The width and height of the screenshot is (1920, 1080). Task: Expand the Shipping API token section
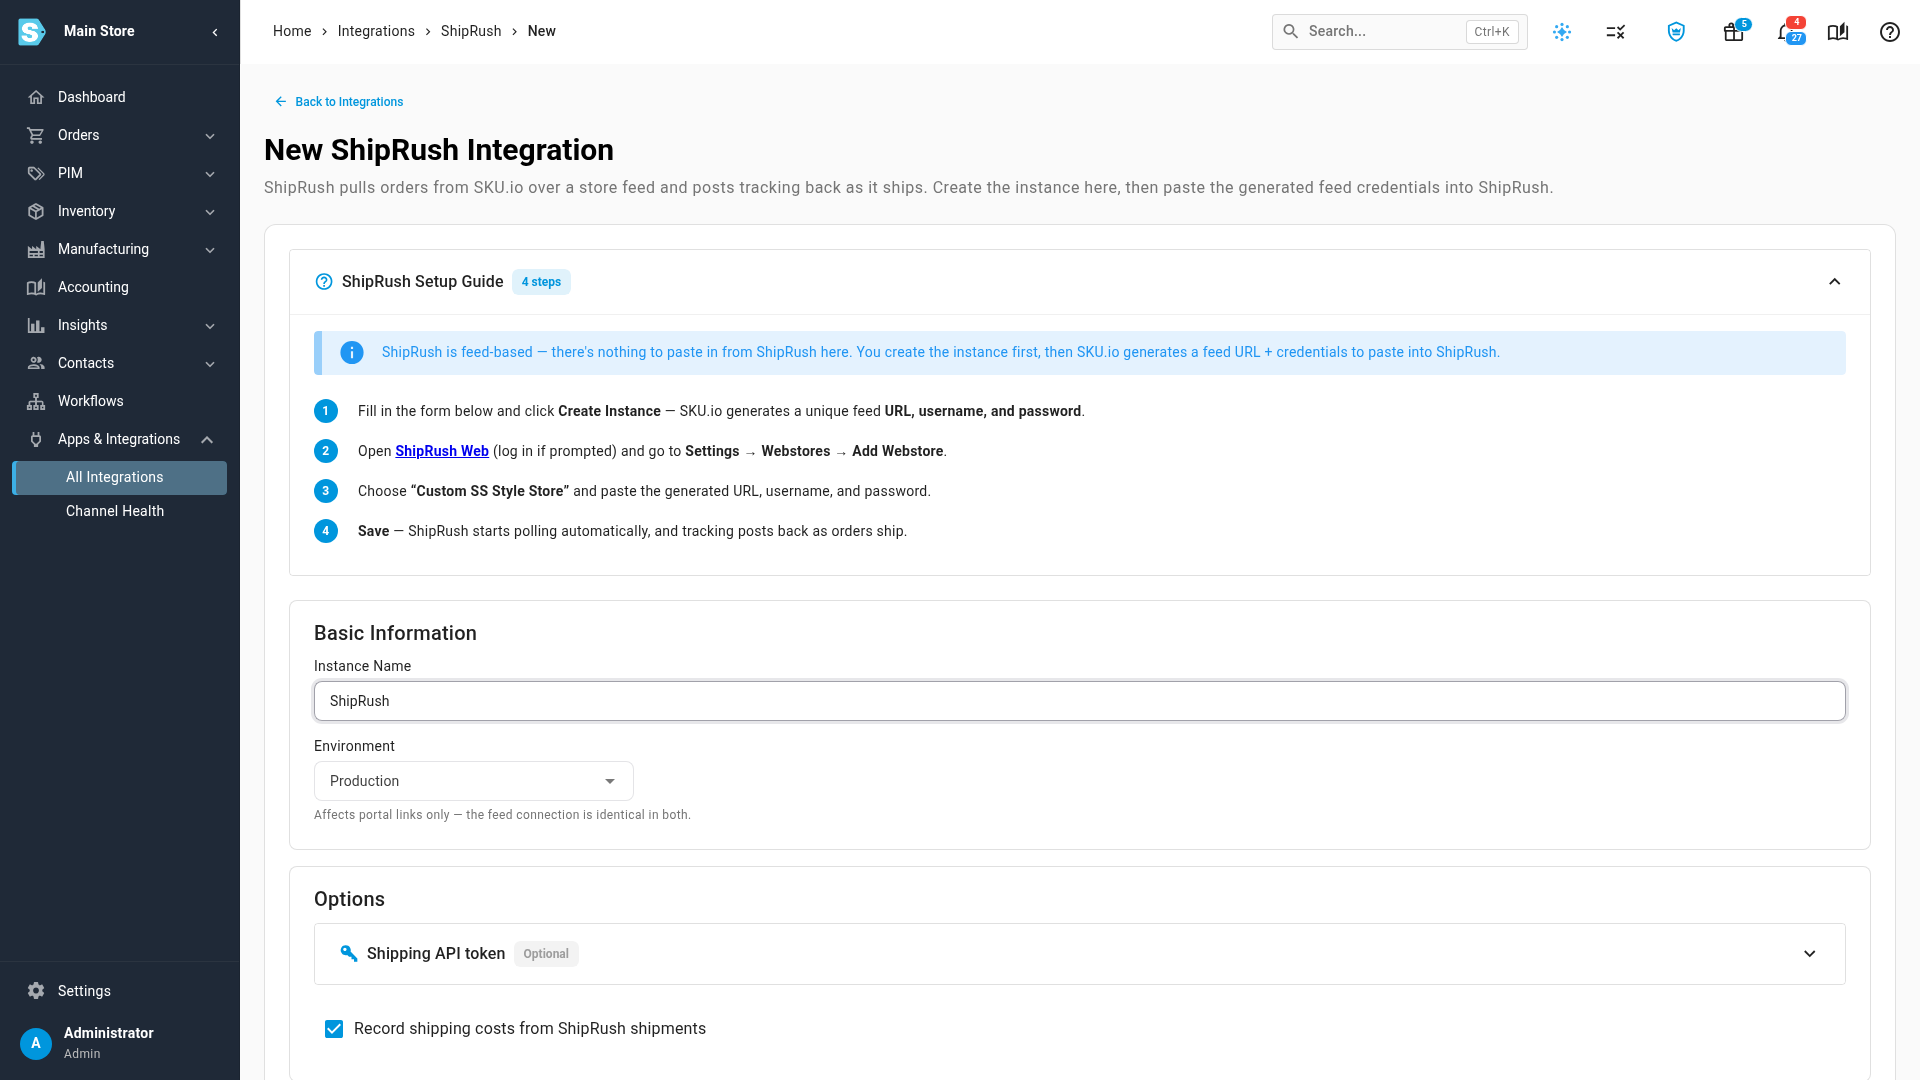[x=1810, y=954]
